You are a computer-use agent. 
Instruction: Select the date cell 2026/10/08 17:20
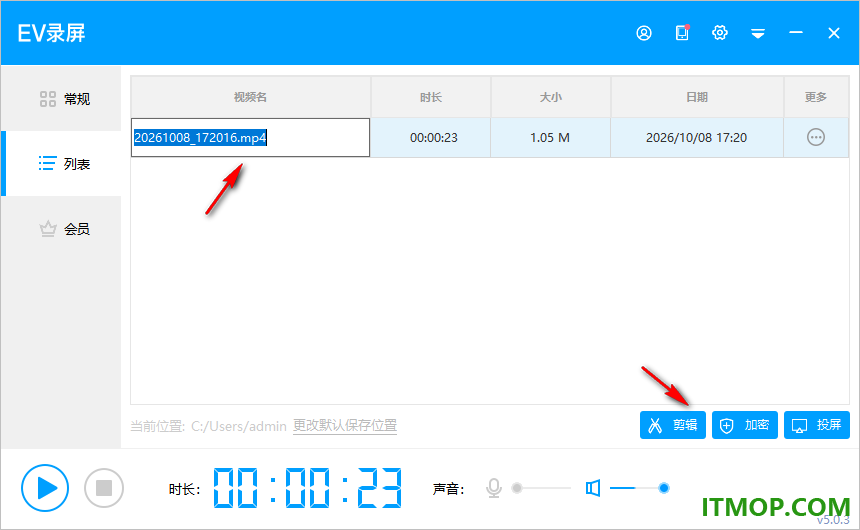tap(697, 138)
